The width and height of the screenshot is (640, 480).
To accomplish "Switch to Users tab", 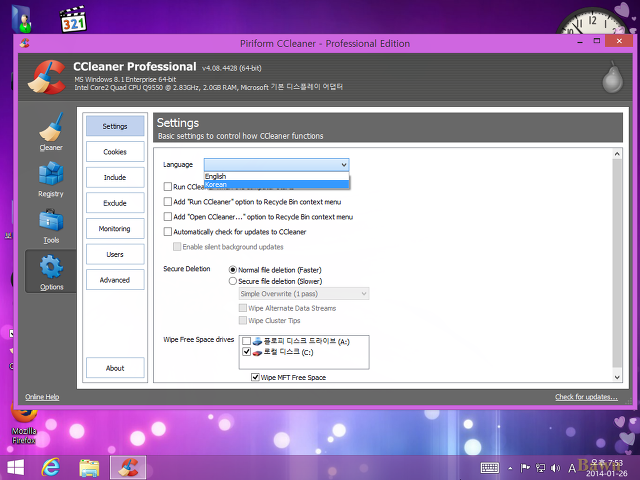I will click(115, 254).
